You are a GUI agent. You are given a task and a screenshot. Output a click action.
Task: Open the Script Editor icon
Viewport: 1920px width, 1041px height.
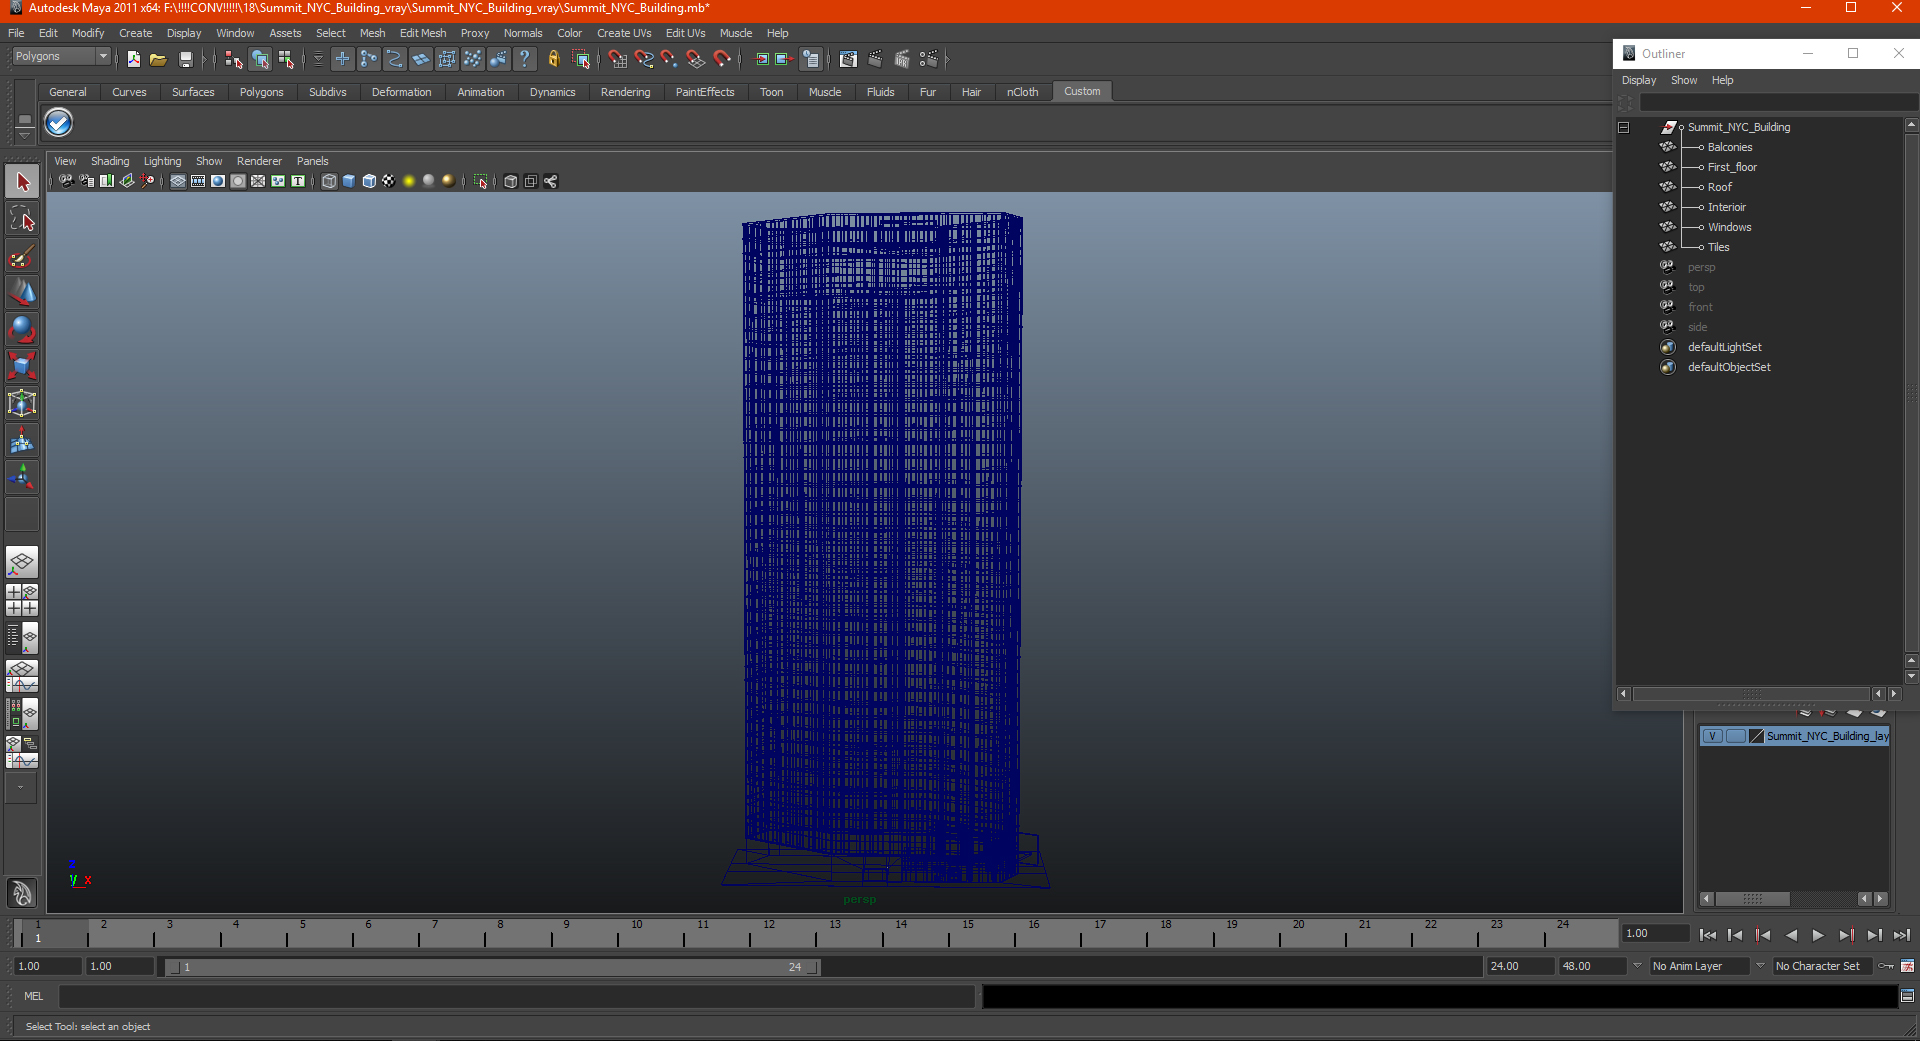pyautogui.click(x=1907, y=996)
